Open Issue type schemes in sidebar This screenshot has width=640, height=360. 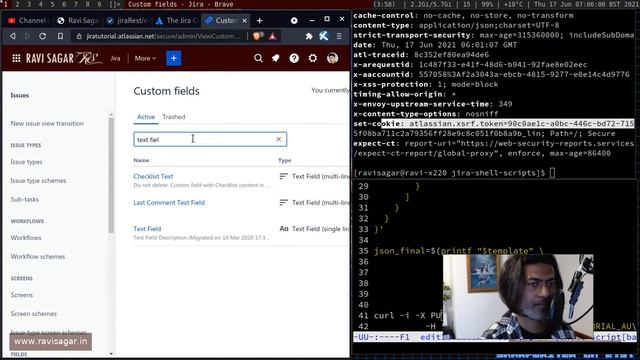pos(38,180)
